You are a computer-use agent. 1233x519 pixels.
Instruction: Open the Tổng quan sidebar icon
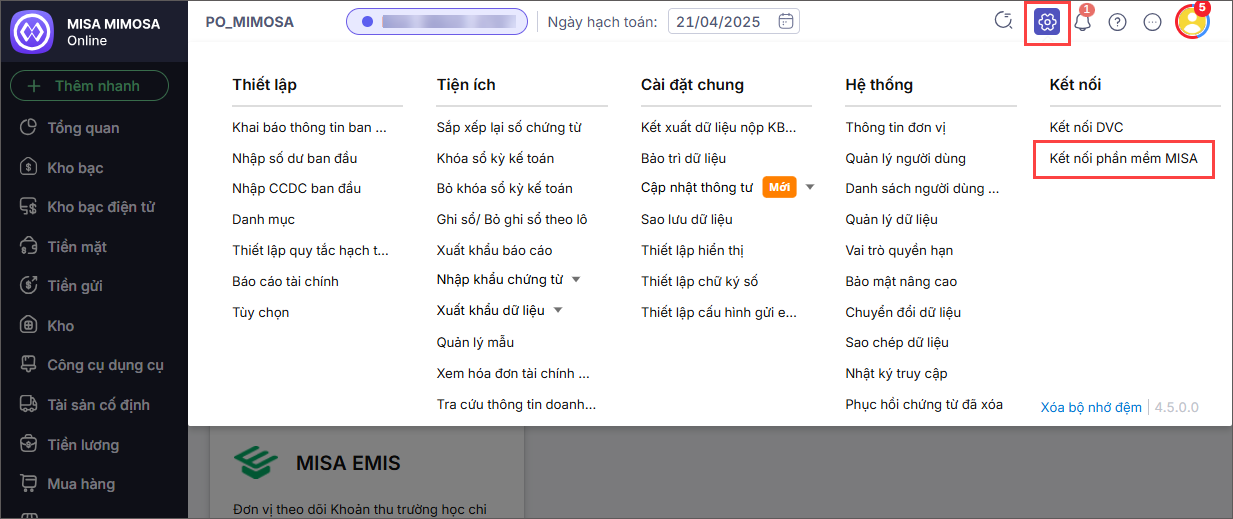pos(29,127)
